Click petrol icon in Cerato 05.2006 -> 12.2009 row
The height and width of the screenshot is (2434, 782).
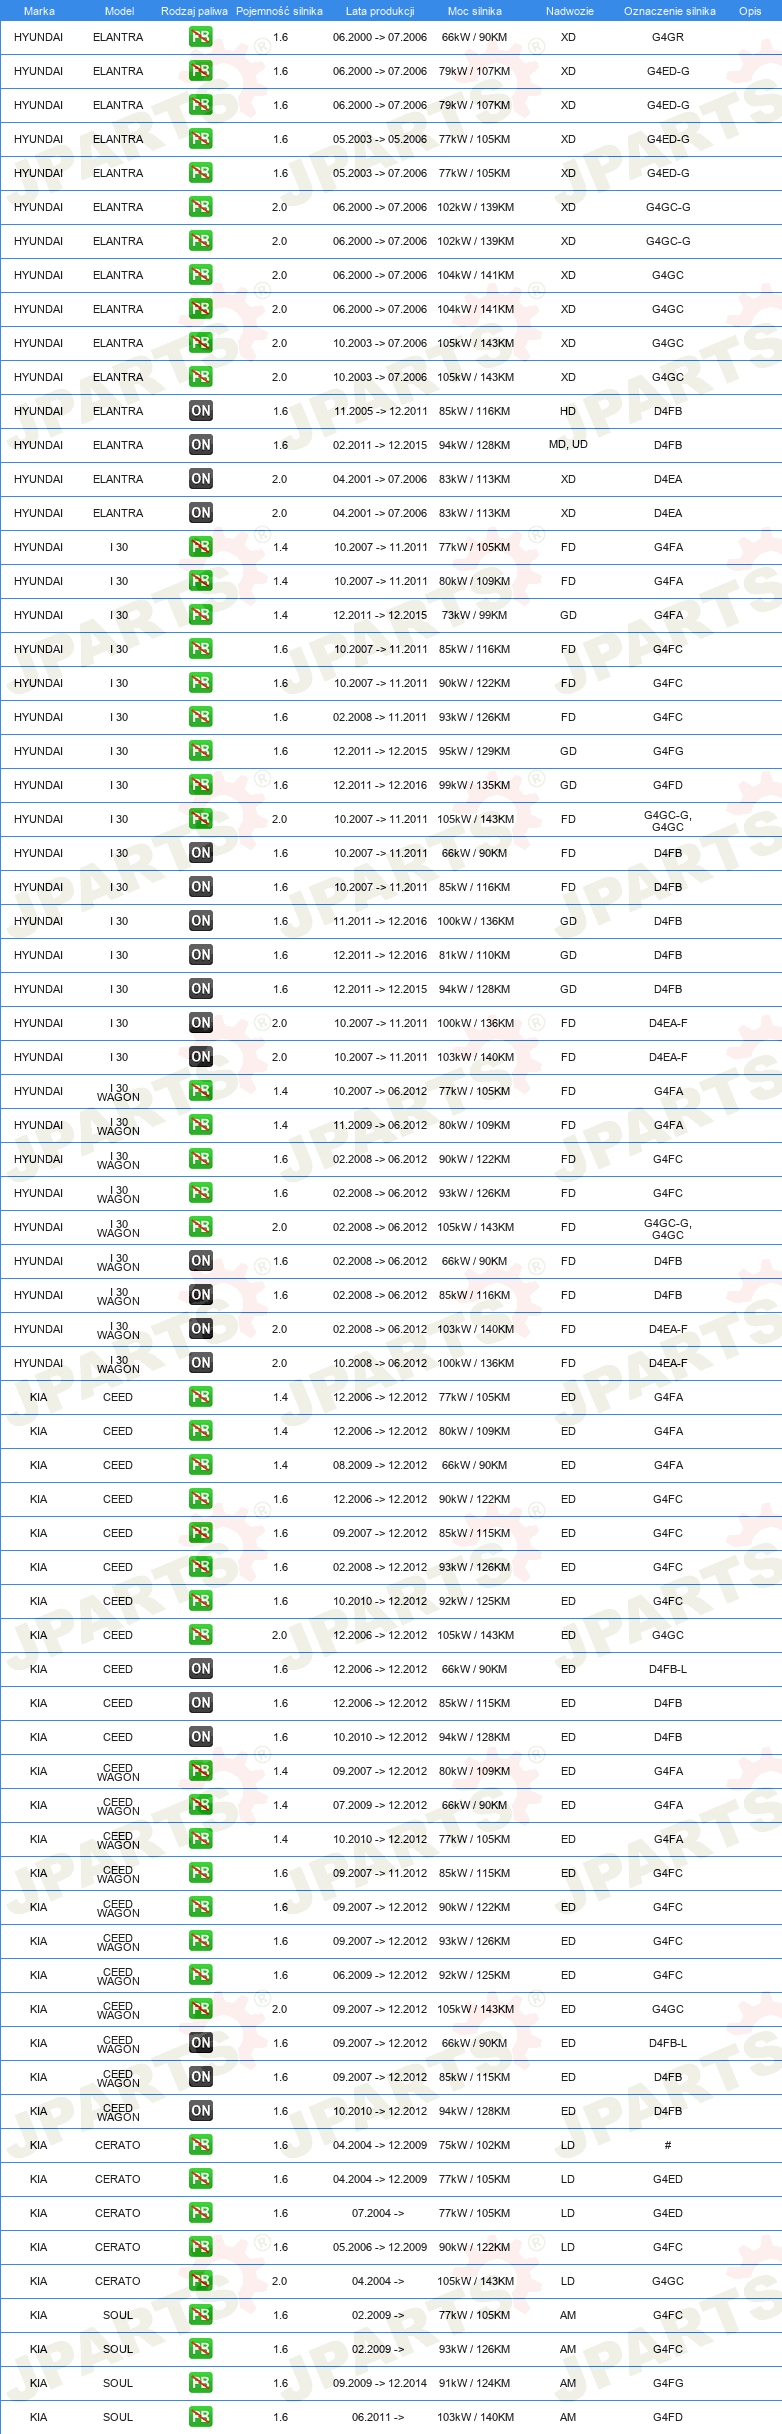[x=200, y=2247]
